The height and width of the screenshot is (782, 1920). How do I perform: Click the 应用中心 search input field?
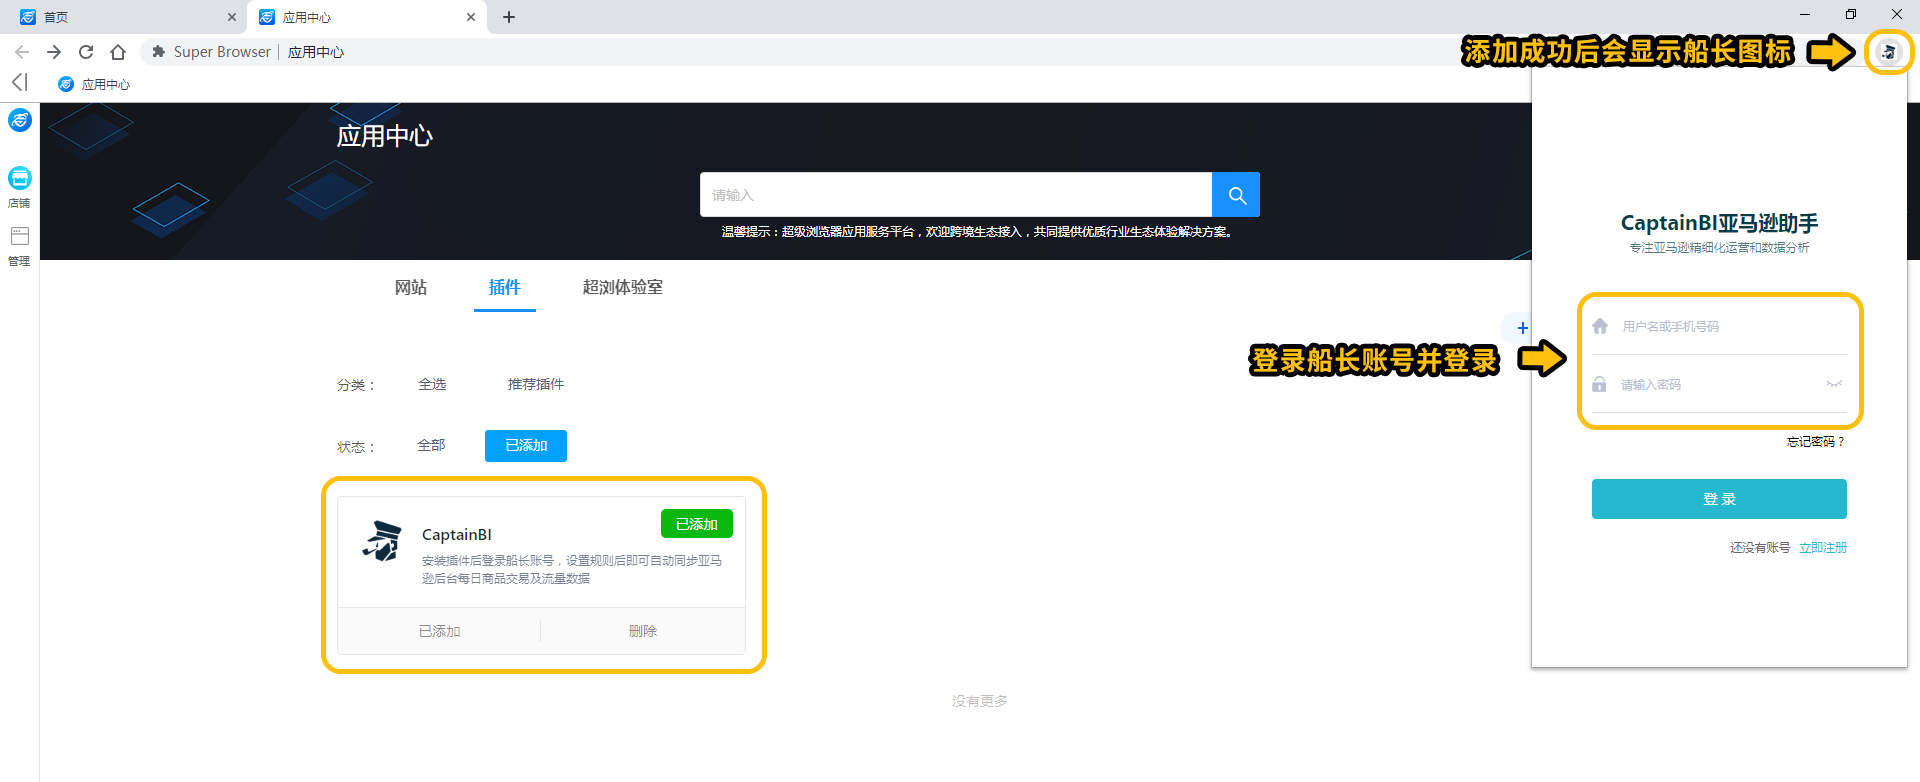point(956,195)
